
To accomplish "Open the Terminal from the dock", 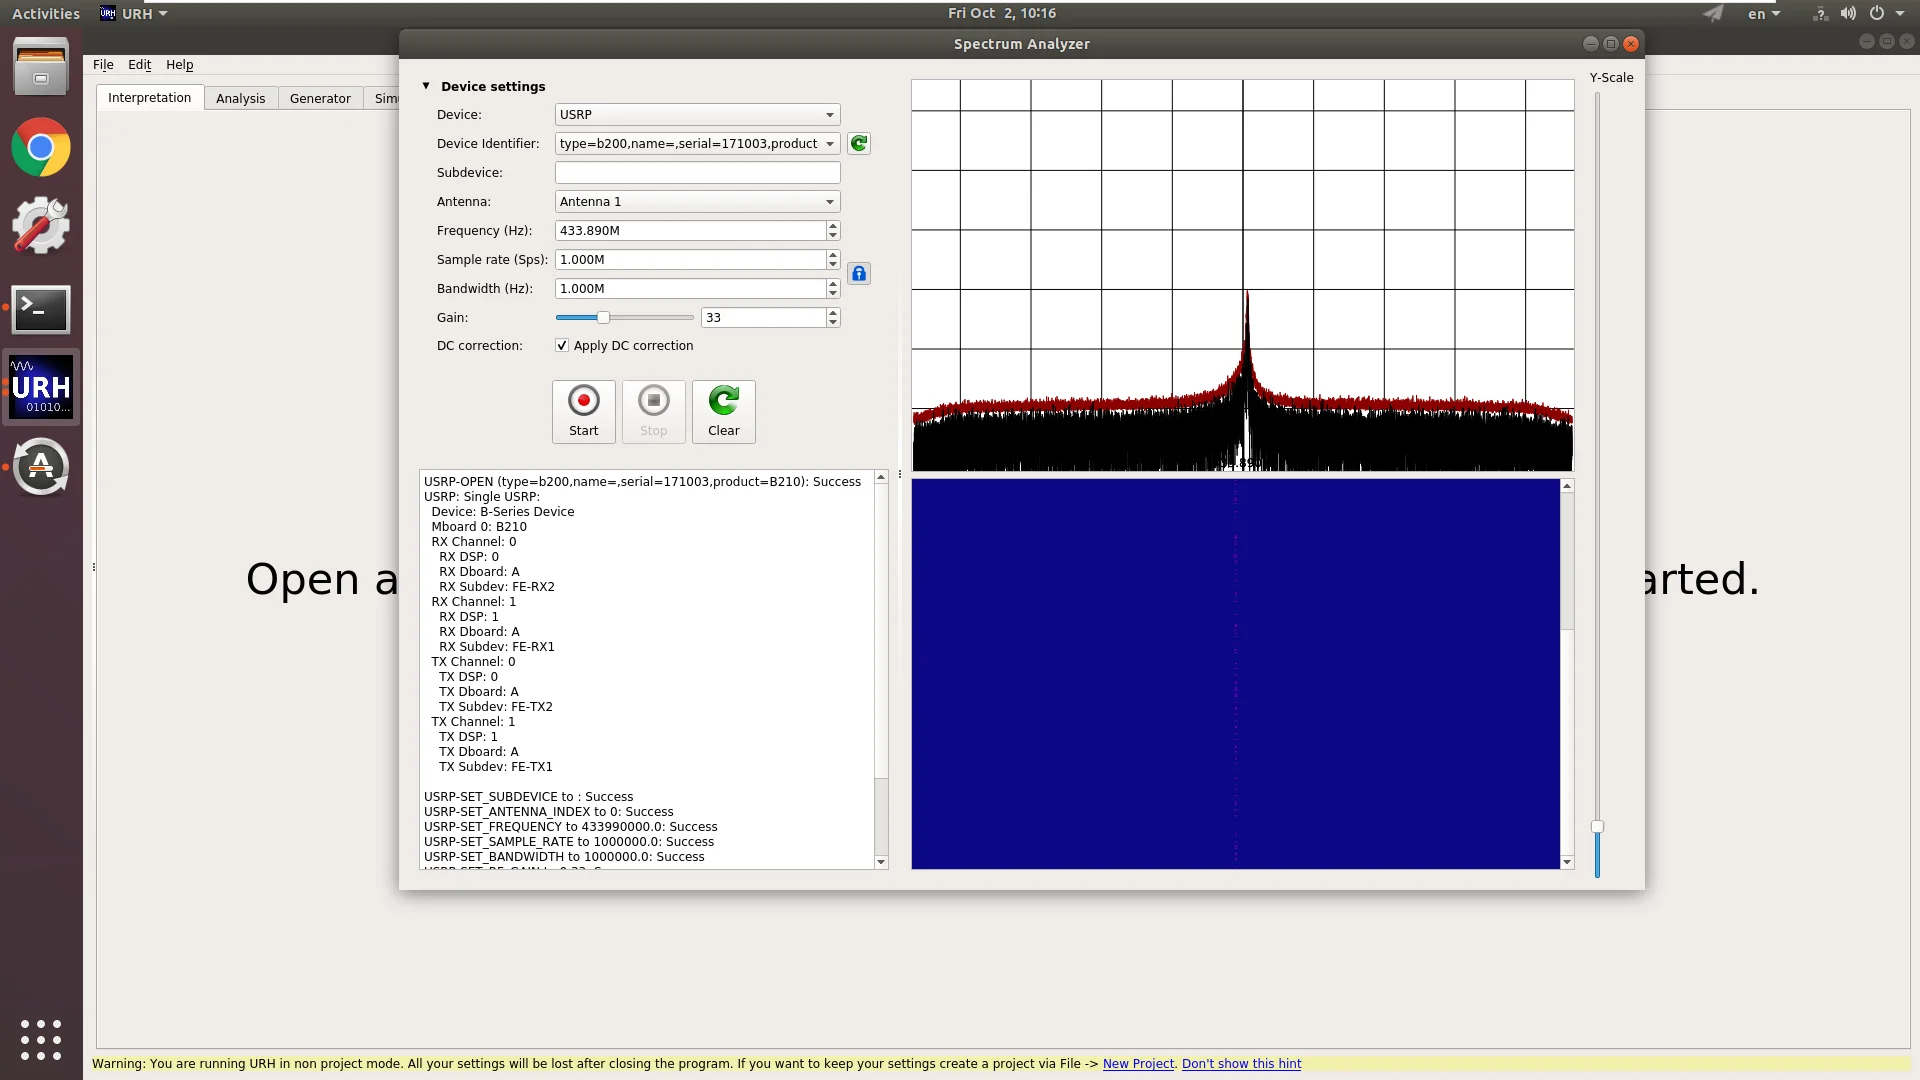I will (x=41, y=310).
